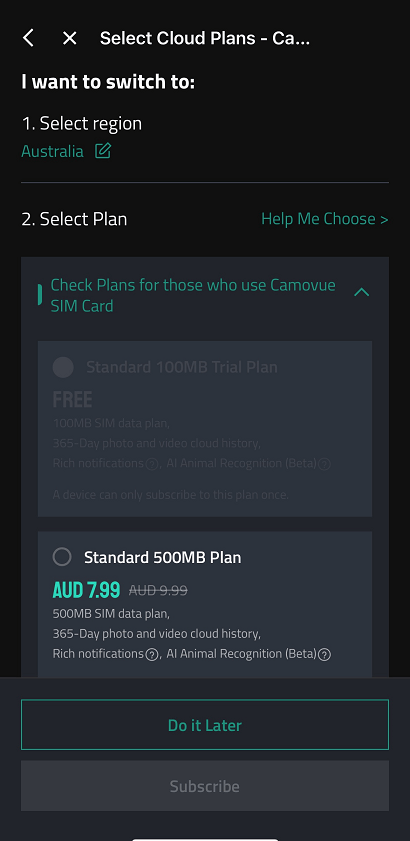Close the cloud plans page with X
Screen dimensions: 410x841
[70, 38]
